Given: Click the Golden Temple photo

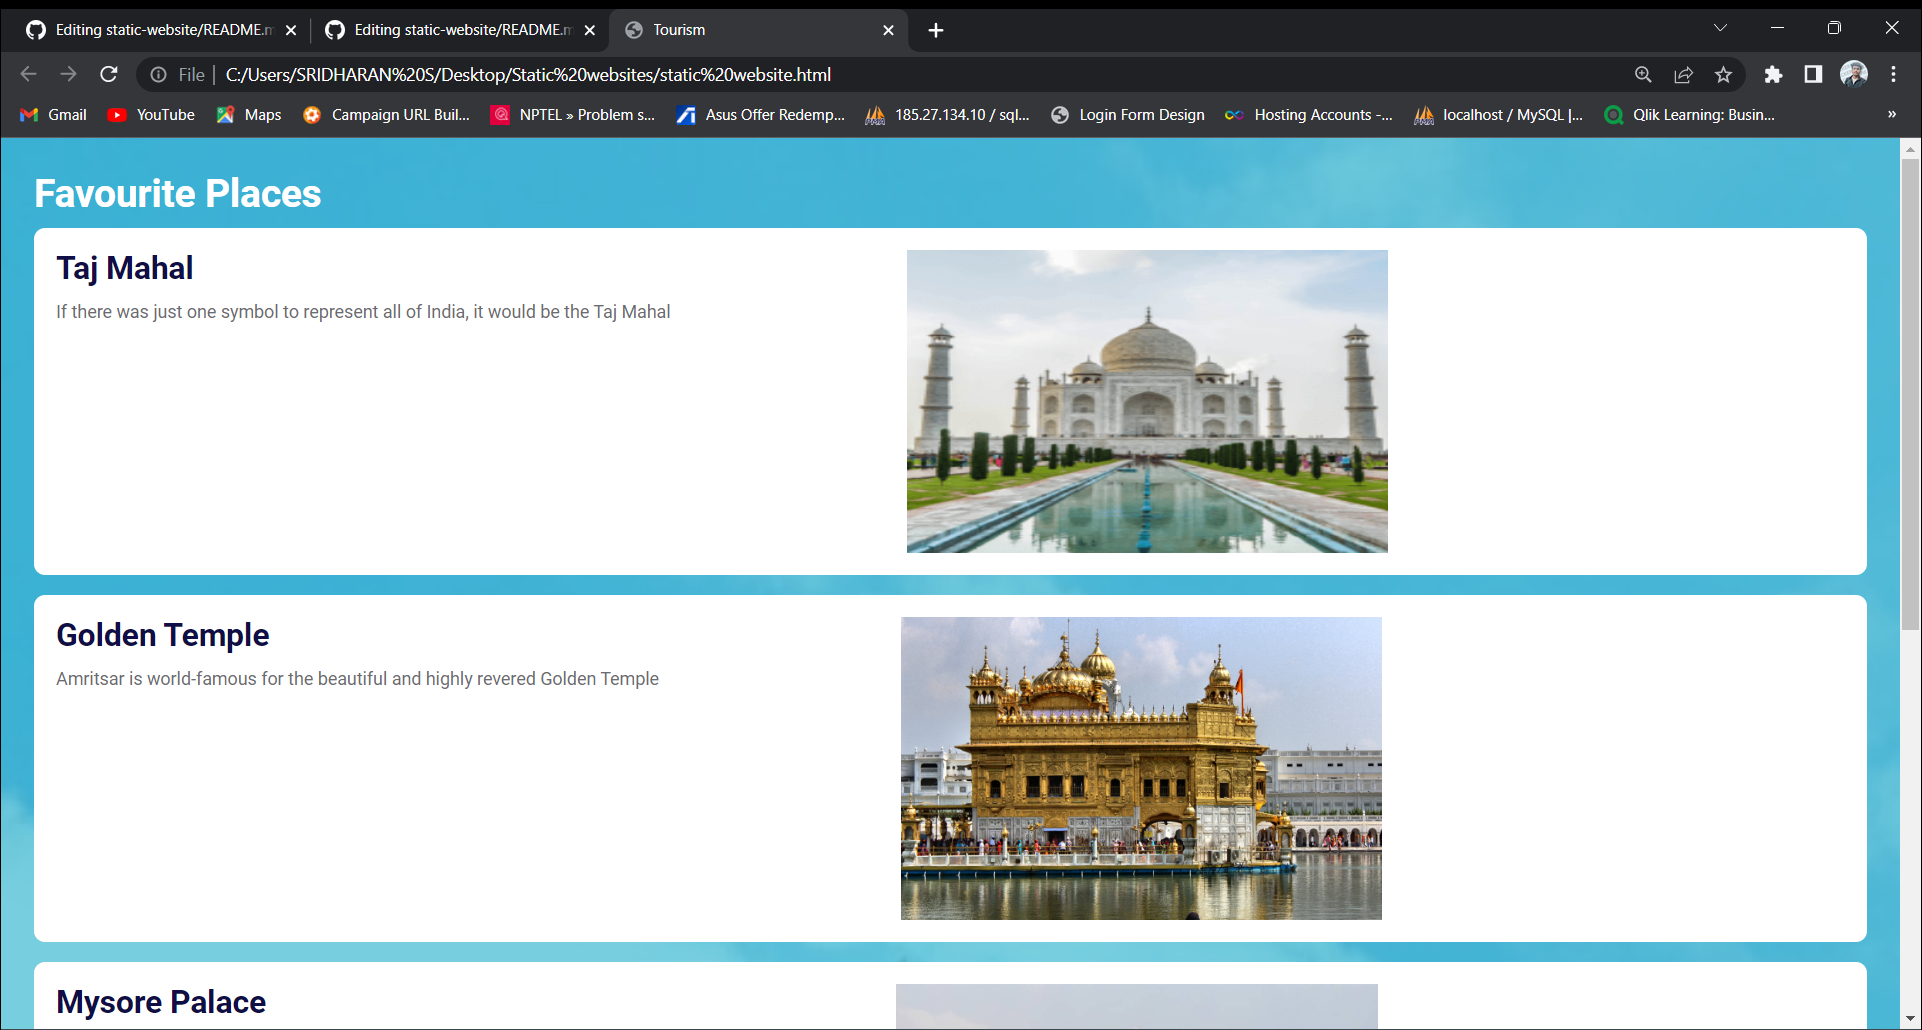Looking at the screenshot, I should click(1141, 768).
